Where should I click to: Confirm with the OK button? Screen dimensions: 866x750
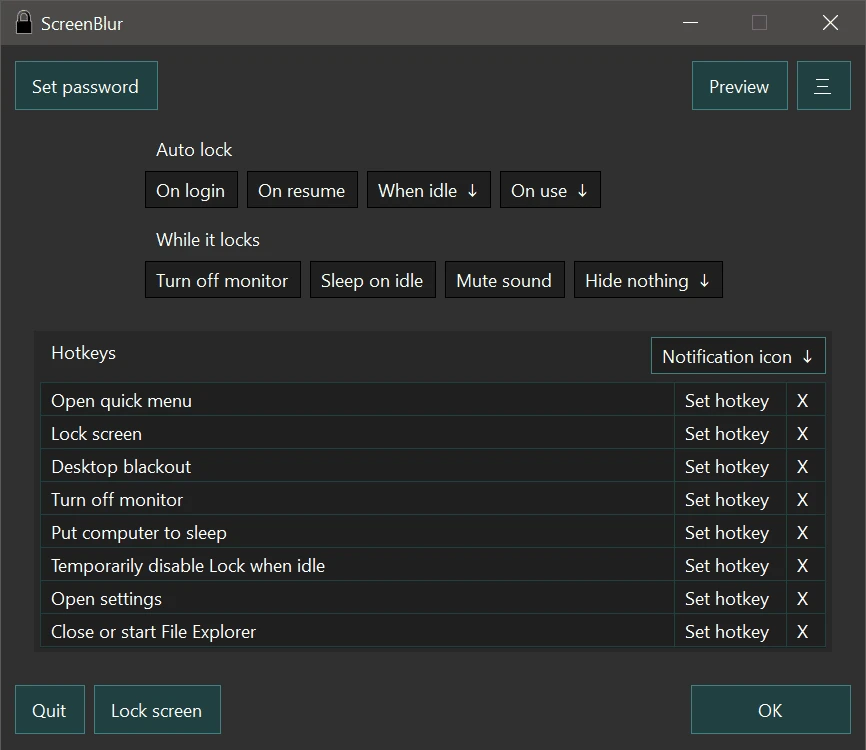coord(770,710)
